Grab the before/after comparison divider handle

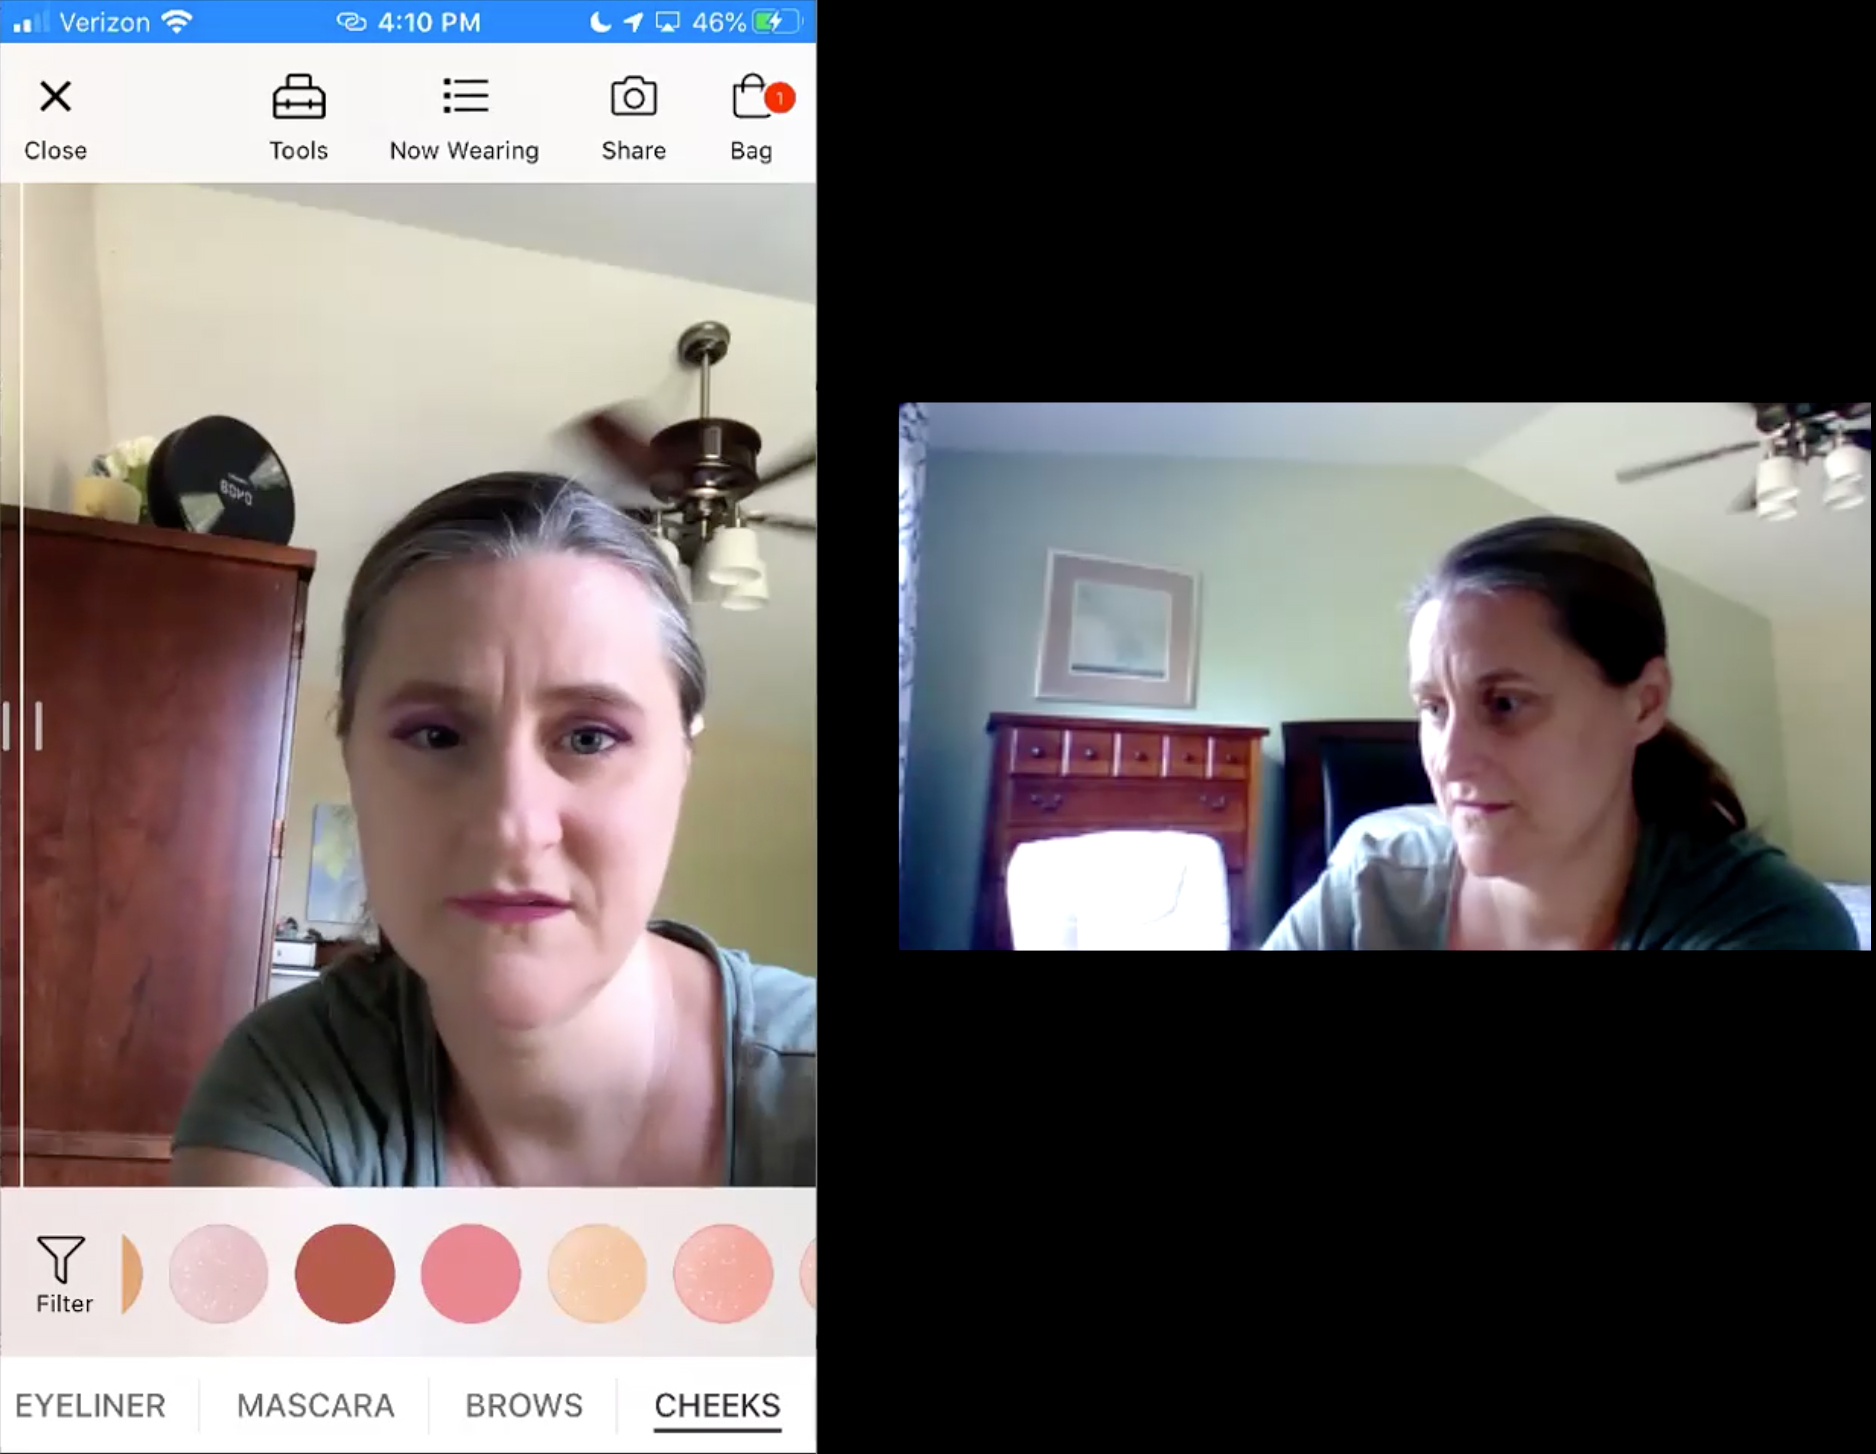pos(22,725)
